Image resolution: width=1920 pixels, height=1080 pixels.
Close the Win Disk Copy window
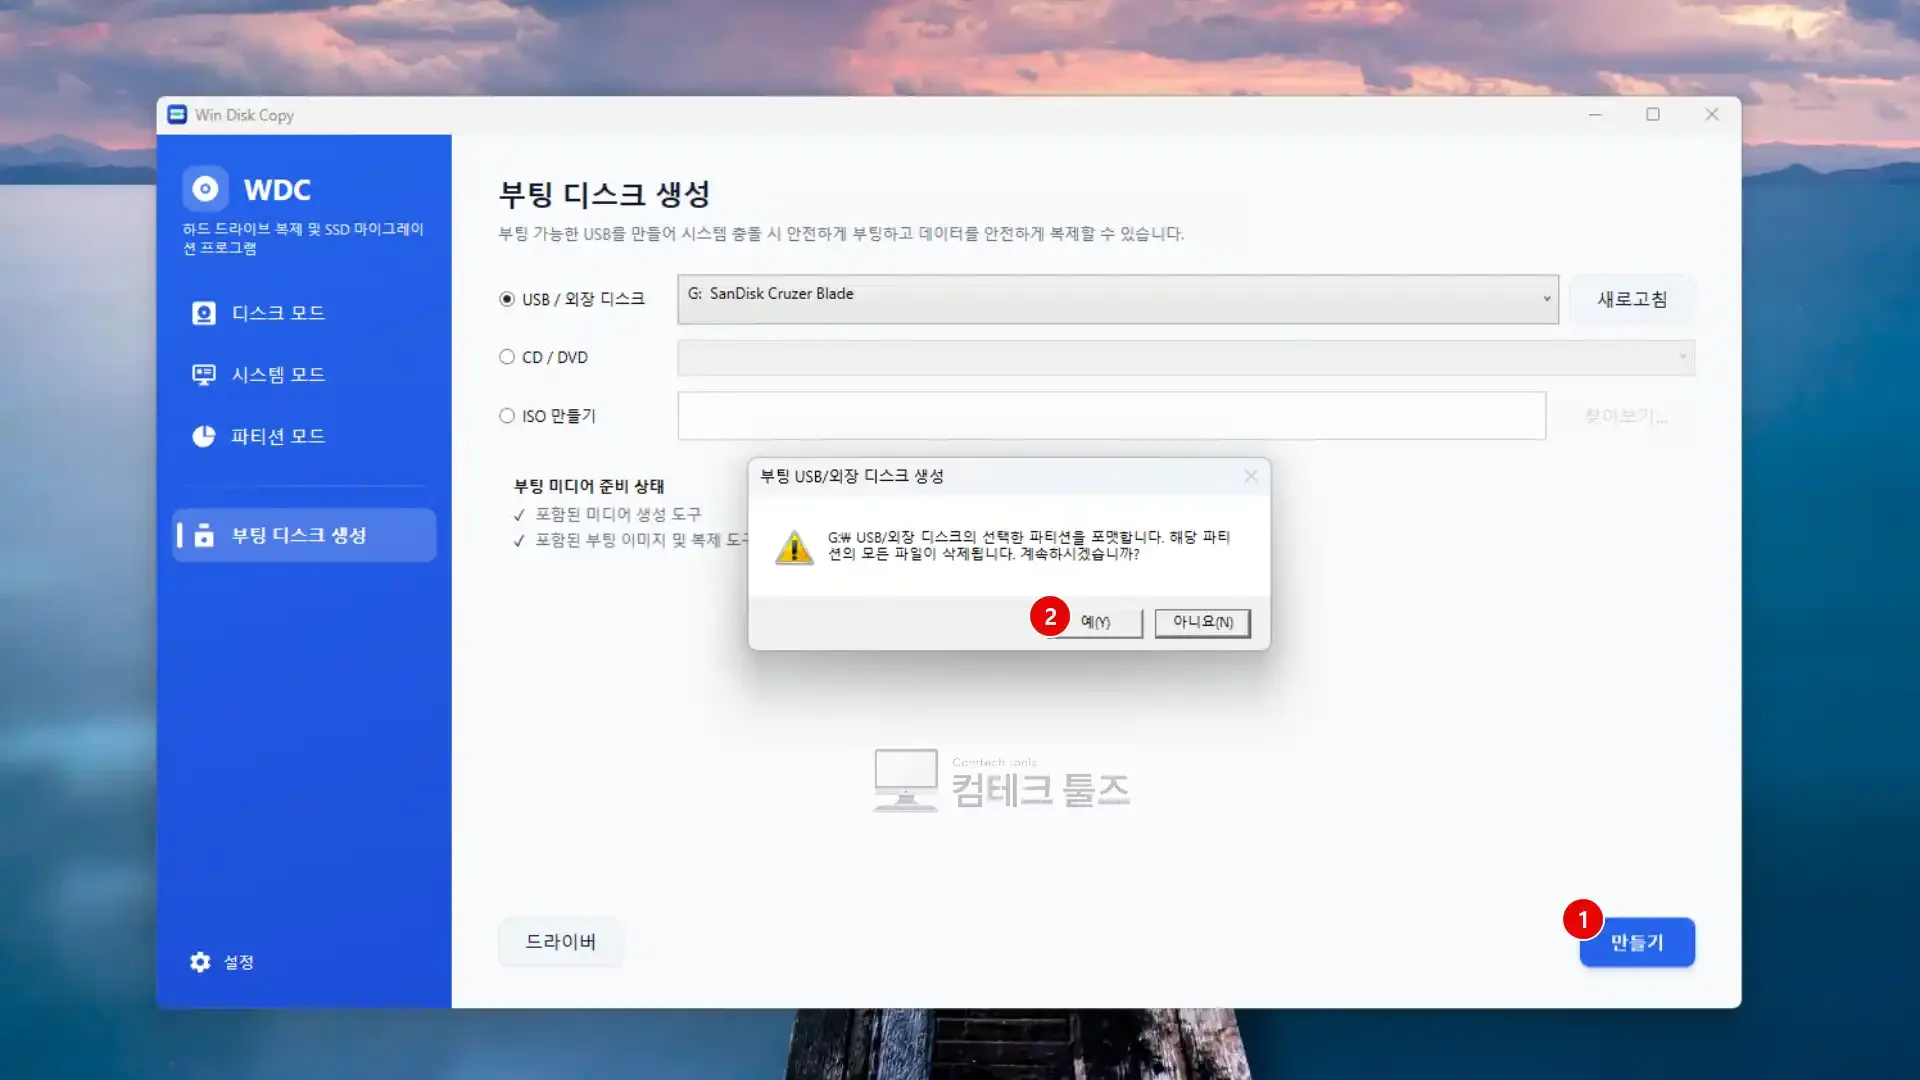point(1712,115)
